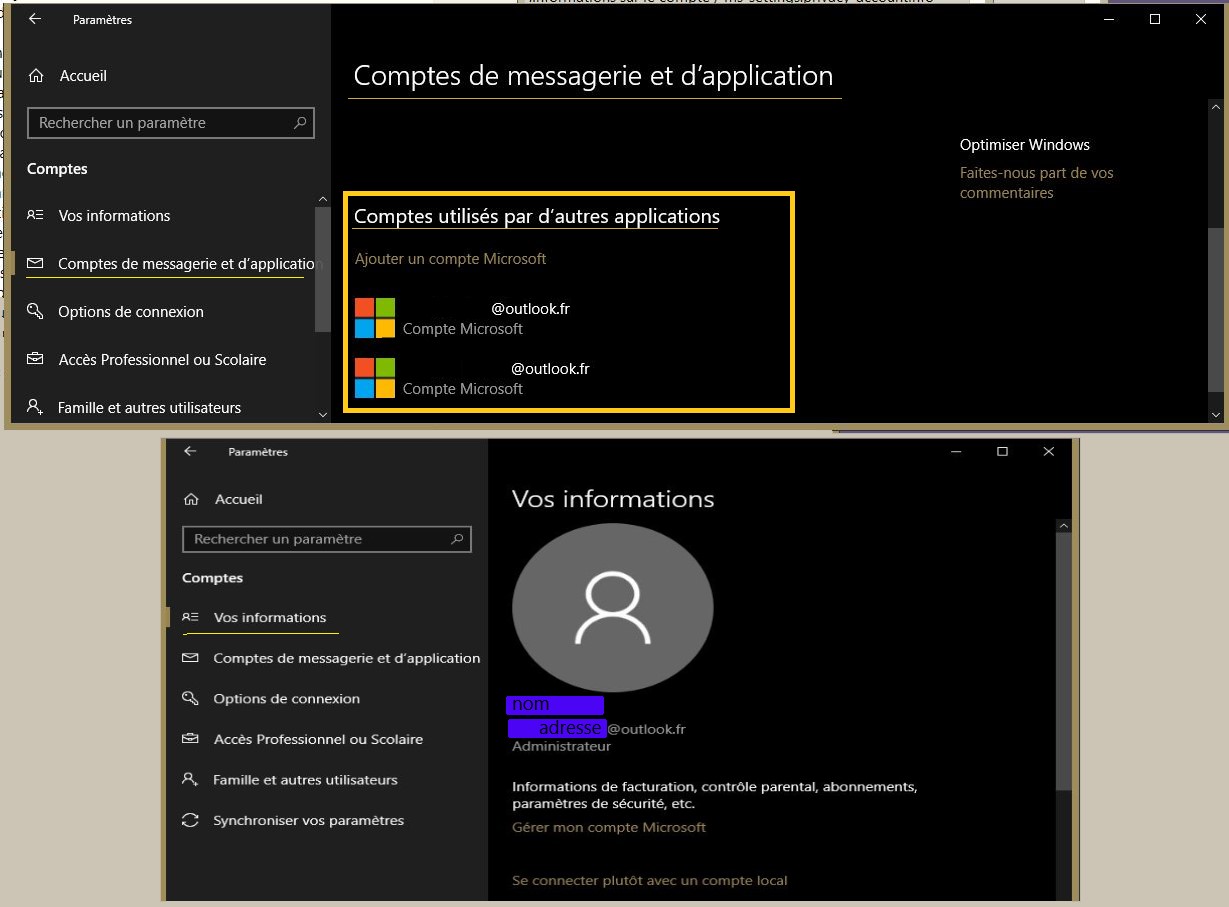Focus the Rechercher un paramètre field in the upper window

(171, 123)
